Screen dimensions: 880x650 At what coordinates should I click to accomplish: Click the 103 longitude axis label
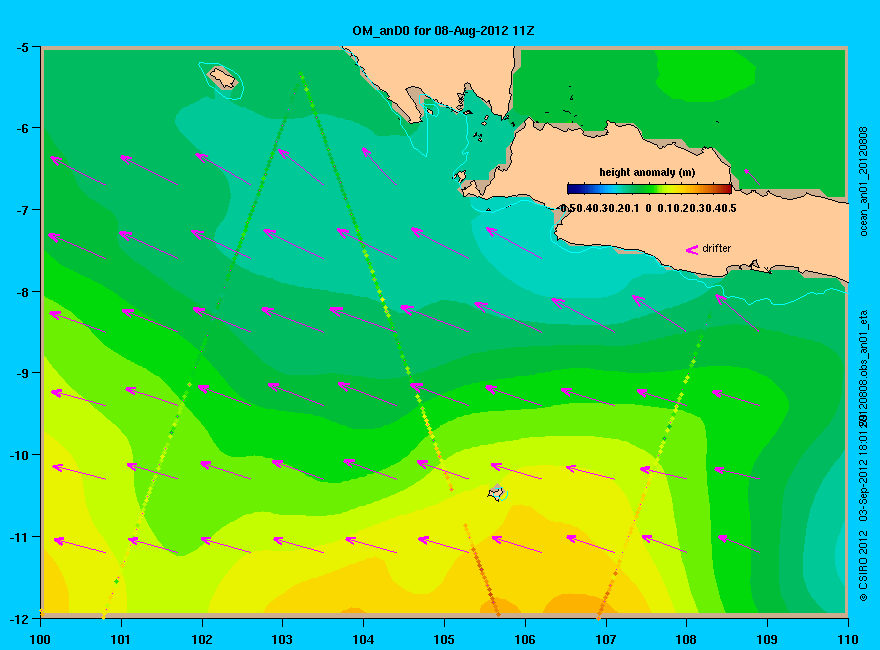pyautogui.click(x=282, y=639)
